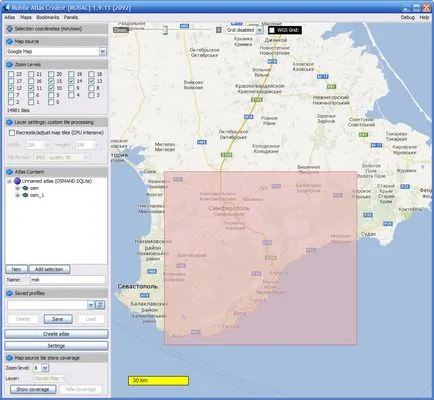Check zoom level 9

coord(71,88)
